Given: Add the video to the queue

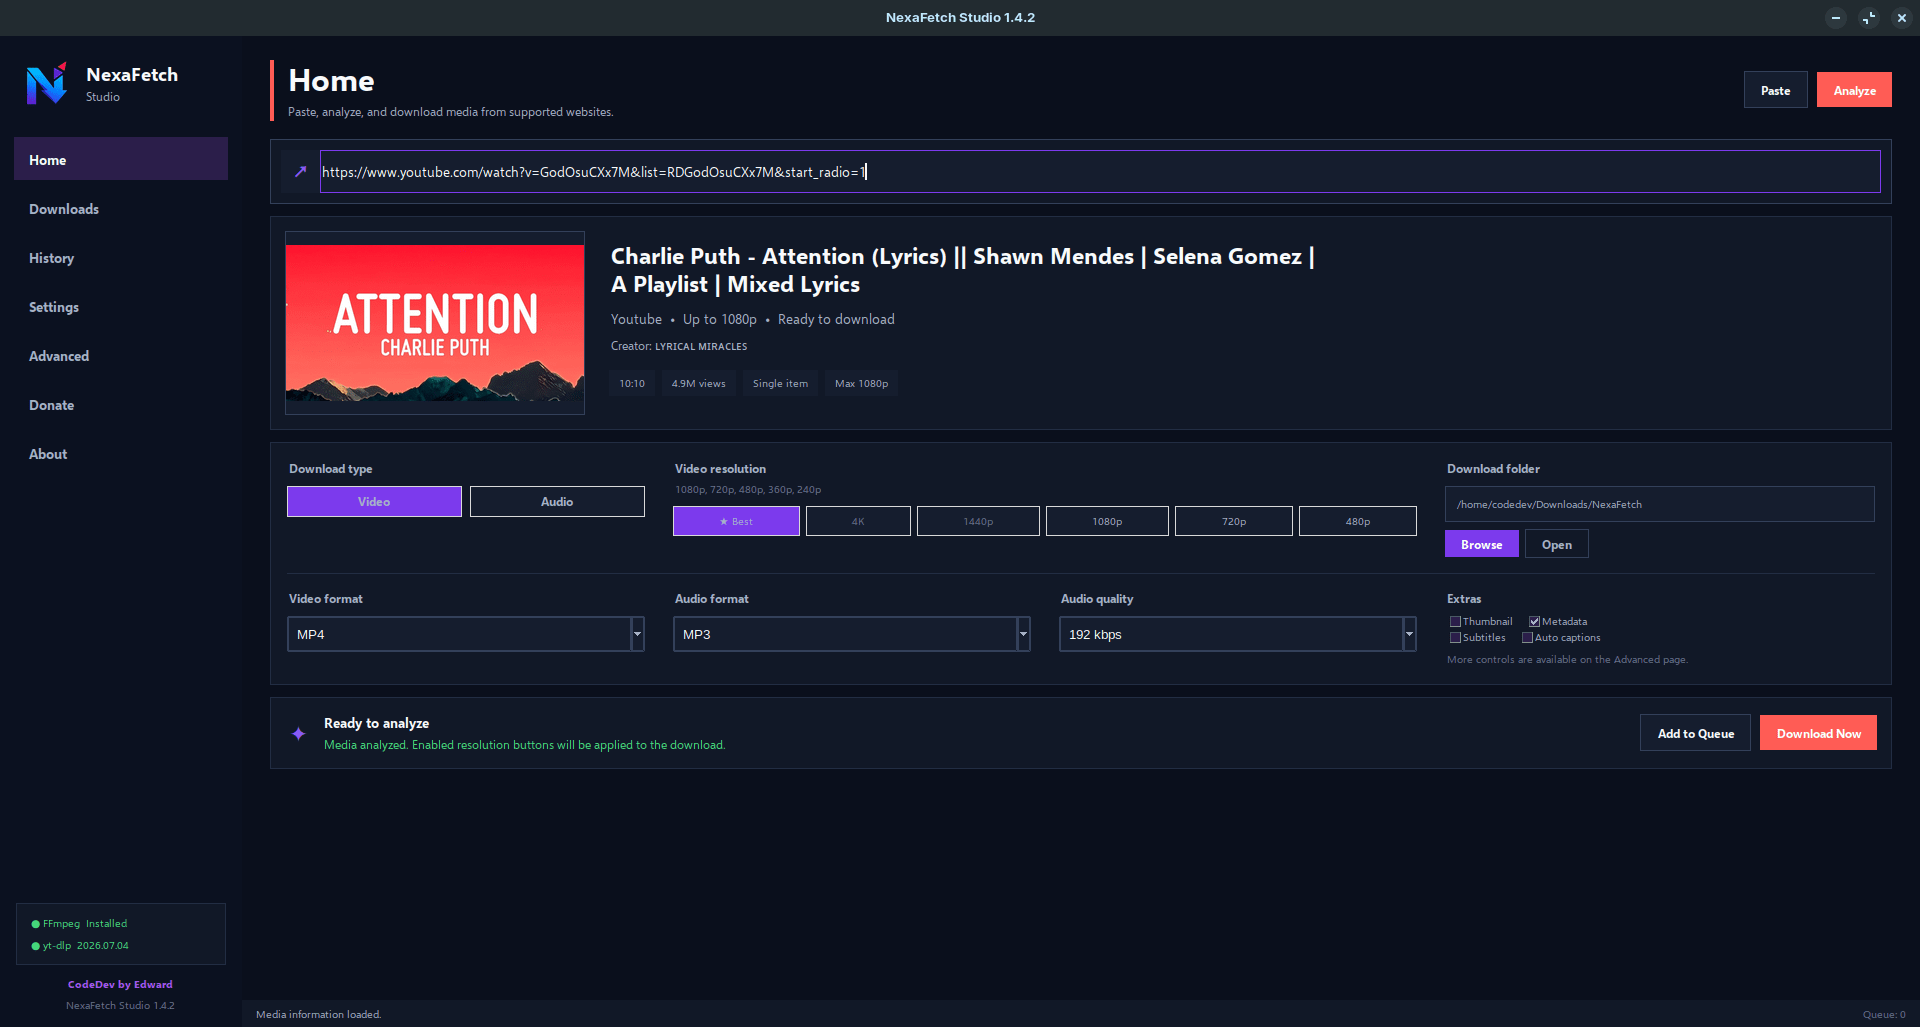Looking at the screenshot, I should [1695, 733].
